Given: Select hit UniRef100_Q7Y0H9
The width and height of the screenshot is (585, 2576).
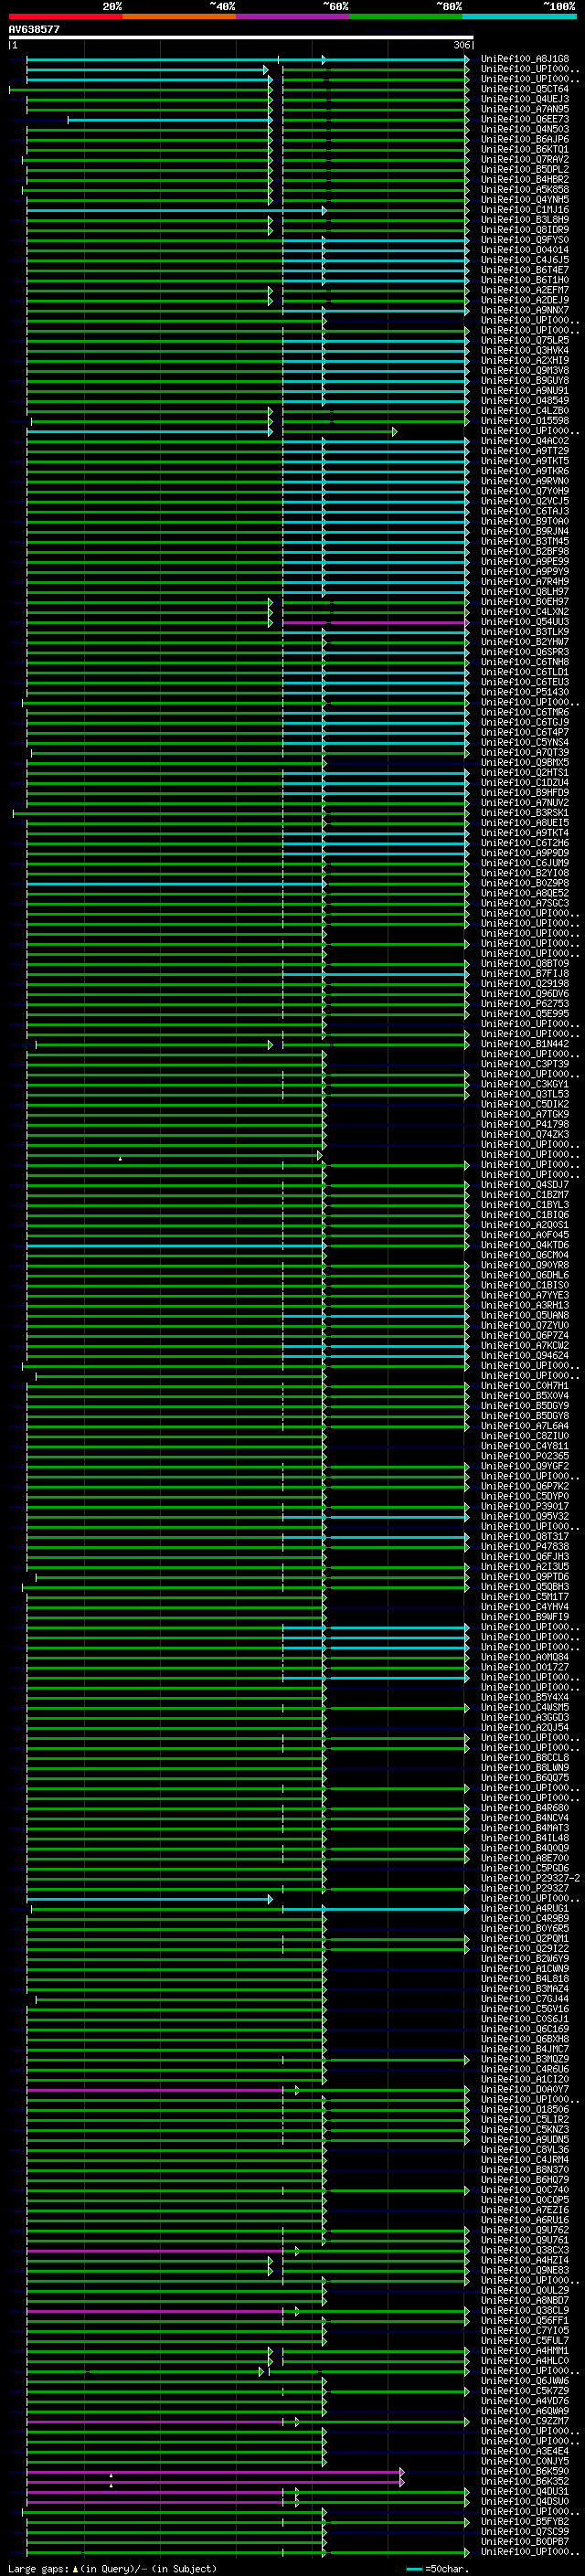Looking at the screenshot, I should click(x=525, y=491).
